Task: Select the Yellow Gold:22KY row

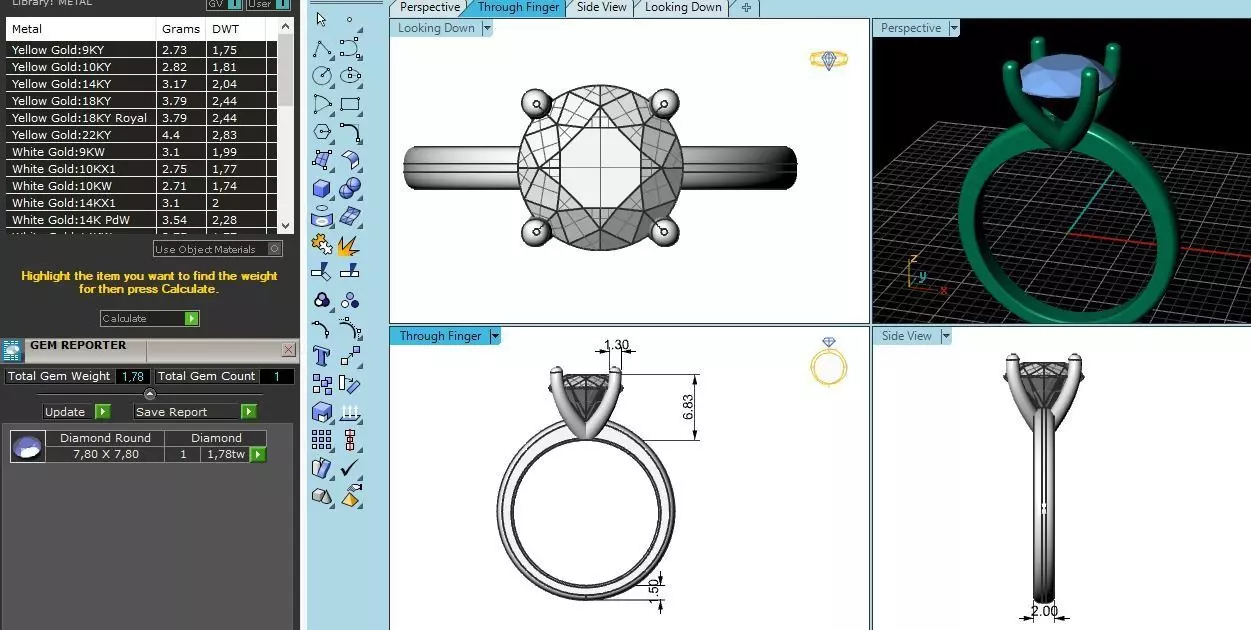Action: pyautogui.click(x=141, y=135)
